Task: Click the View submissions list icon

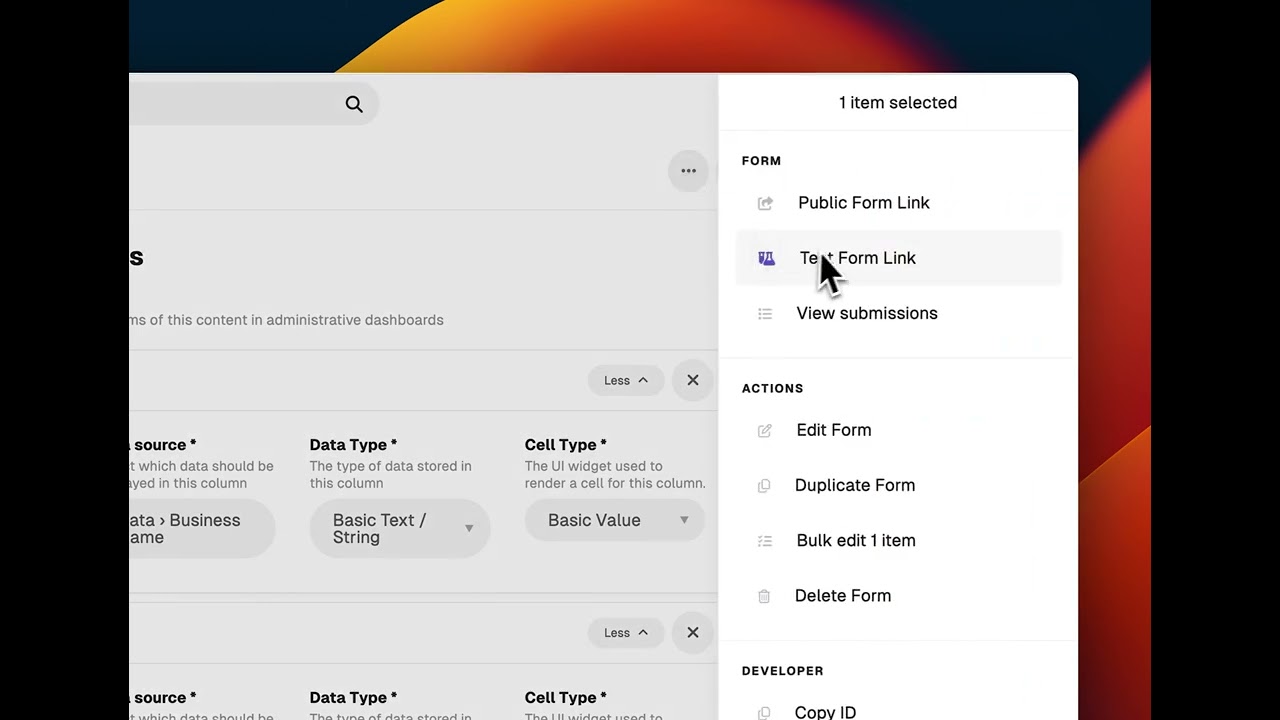Action: (765, 314)
